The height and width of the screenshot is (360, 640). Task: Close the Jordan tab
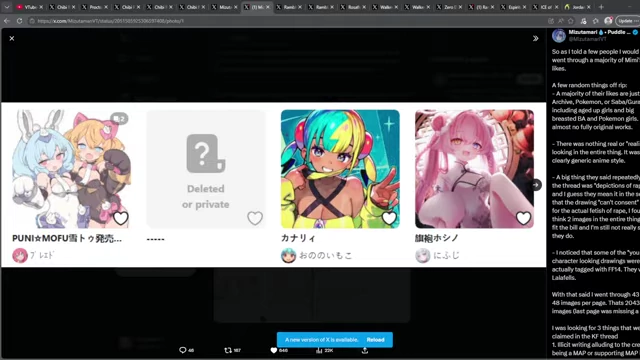click(588, 7)
